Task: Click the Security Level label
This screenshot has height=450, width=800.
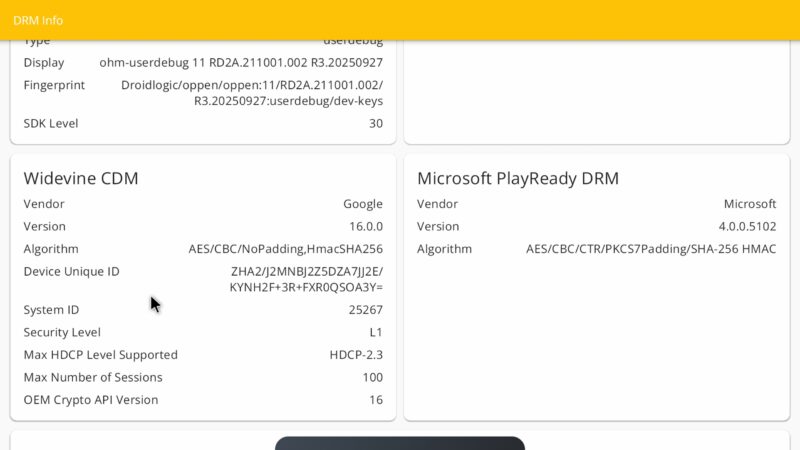Action: (x=62, y=332)
